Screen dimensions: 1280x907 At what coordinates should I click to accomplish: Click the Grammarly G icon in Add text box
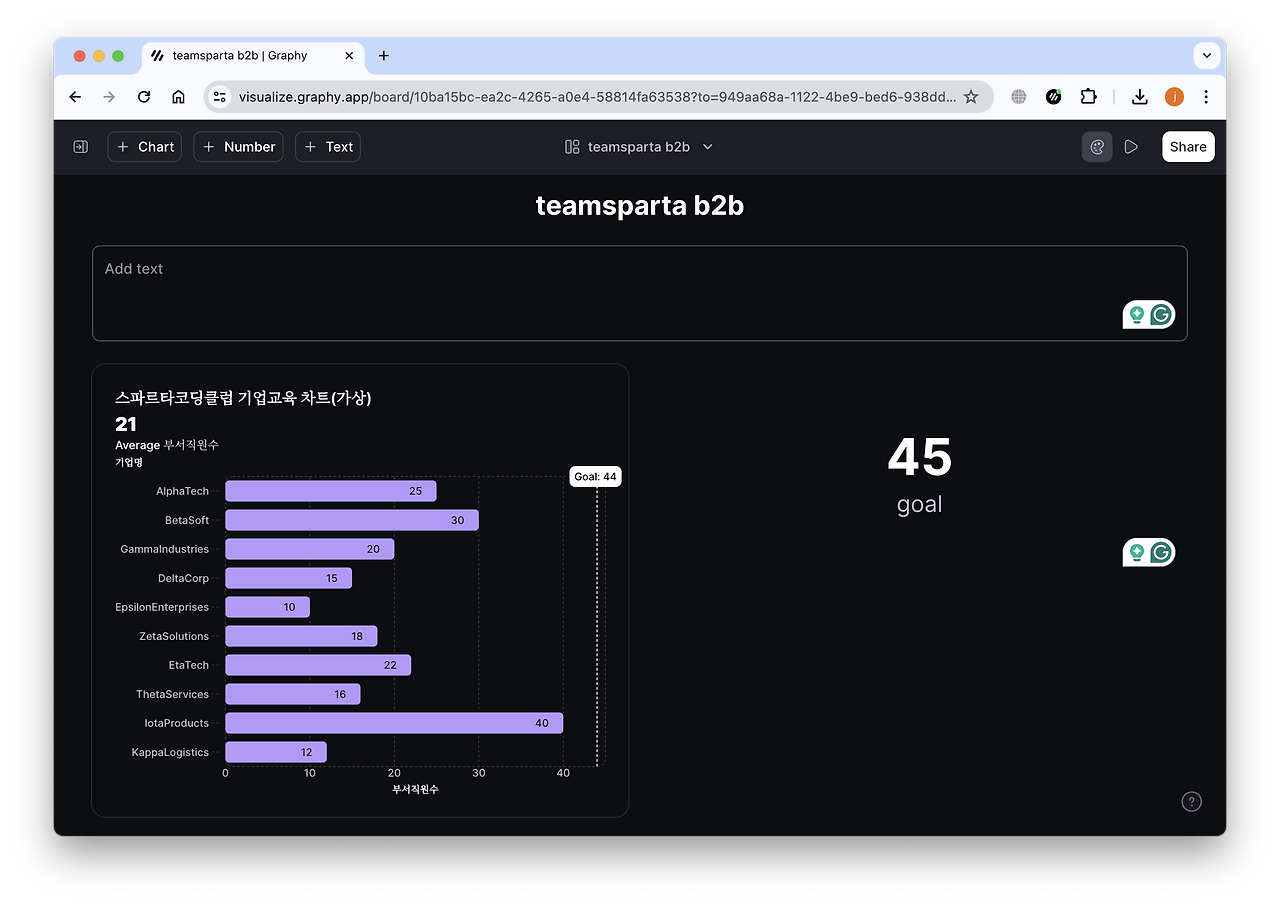pos(1161,315)
